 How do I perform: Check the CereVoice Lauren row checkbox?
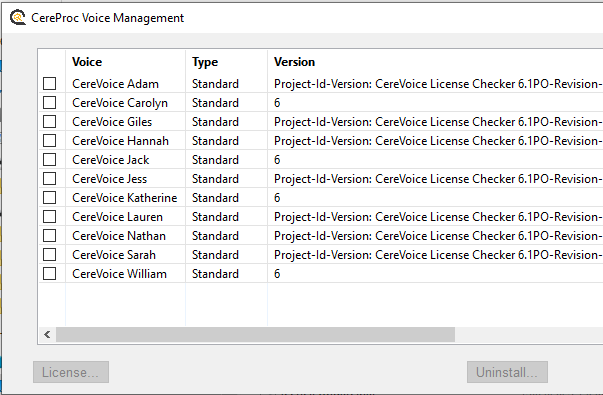click(x=50, y=217)
